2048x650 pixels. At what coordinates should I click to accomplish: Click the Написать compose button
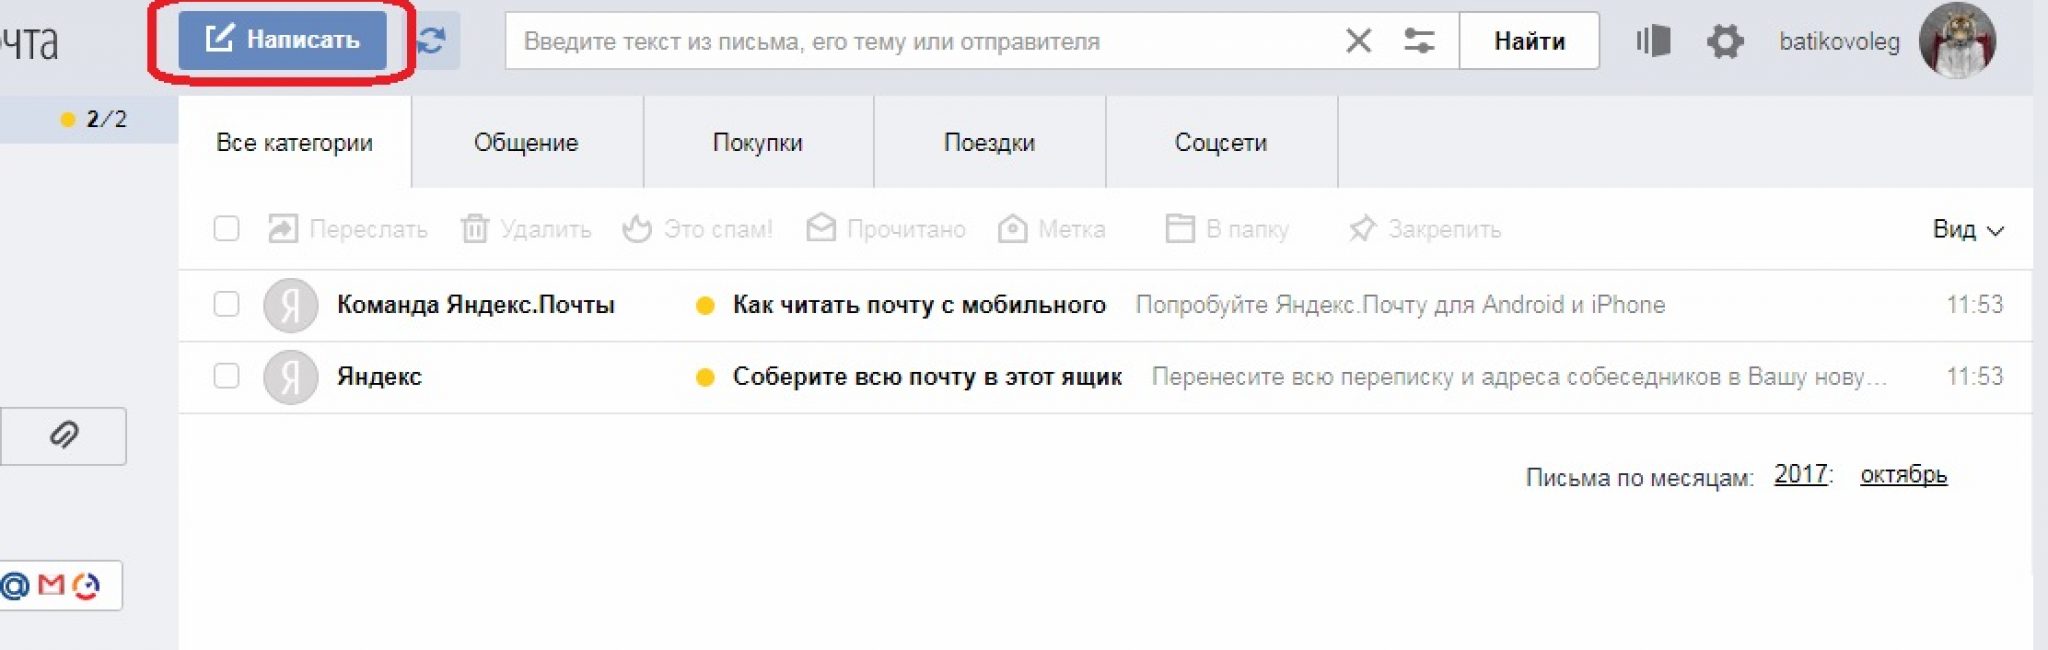pyautogui.click(x=282, y=40)
